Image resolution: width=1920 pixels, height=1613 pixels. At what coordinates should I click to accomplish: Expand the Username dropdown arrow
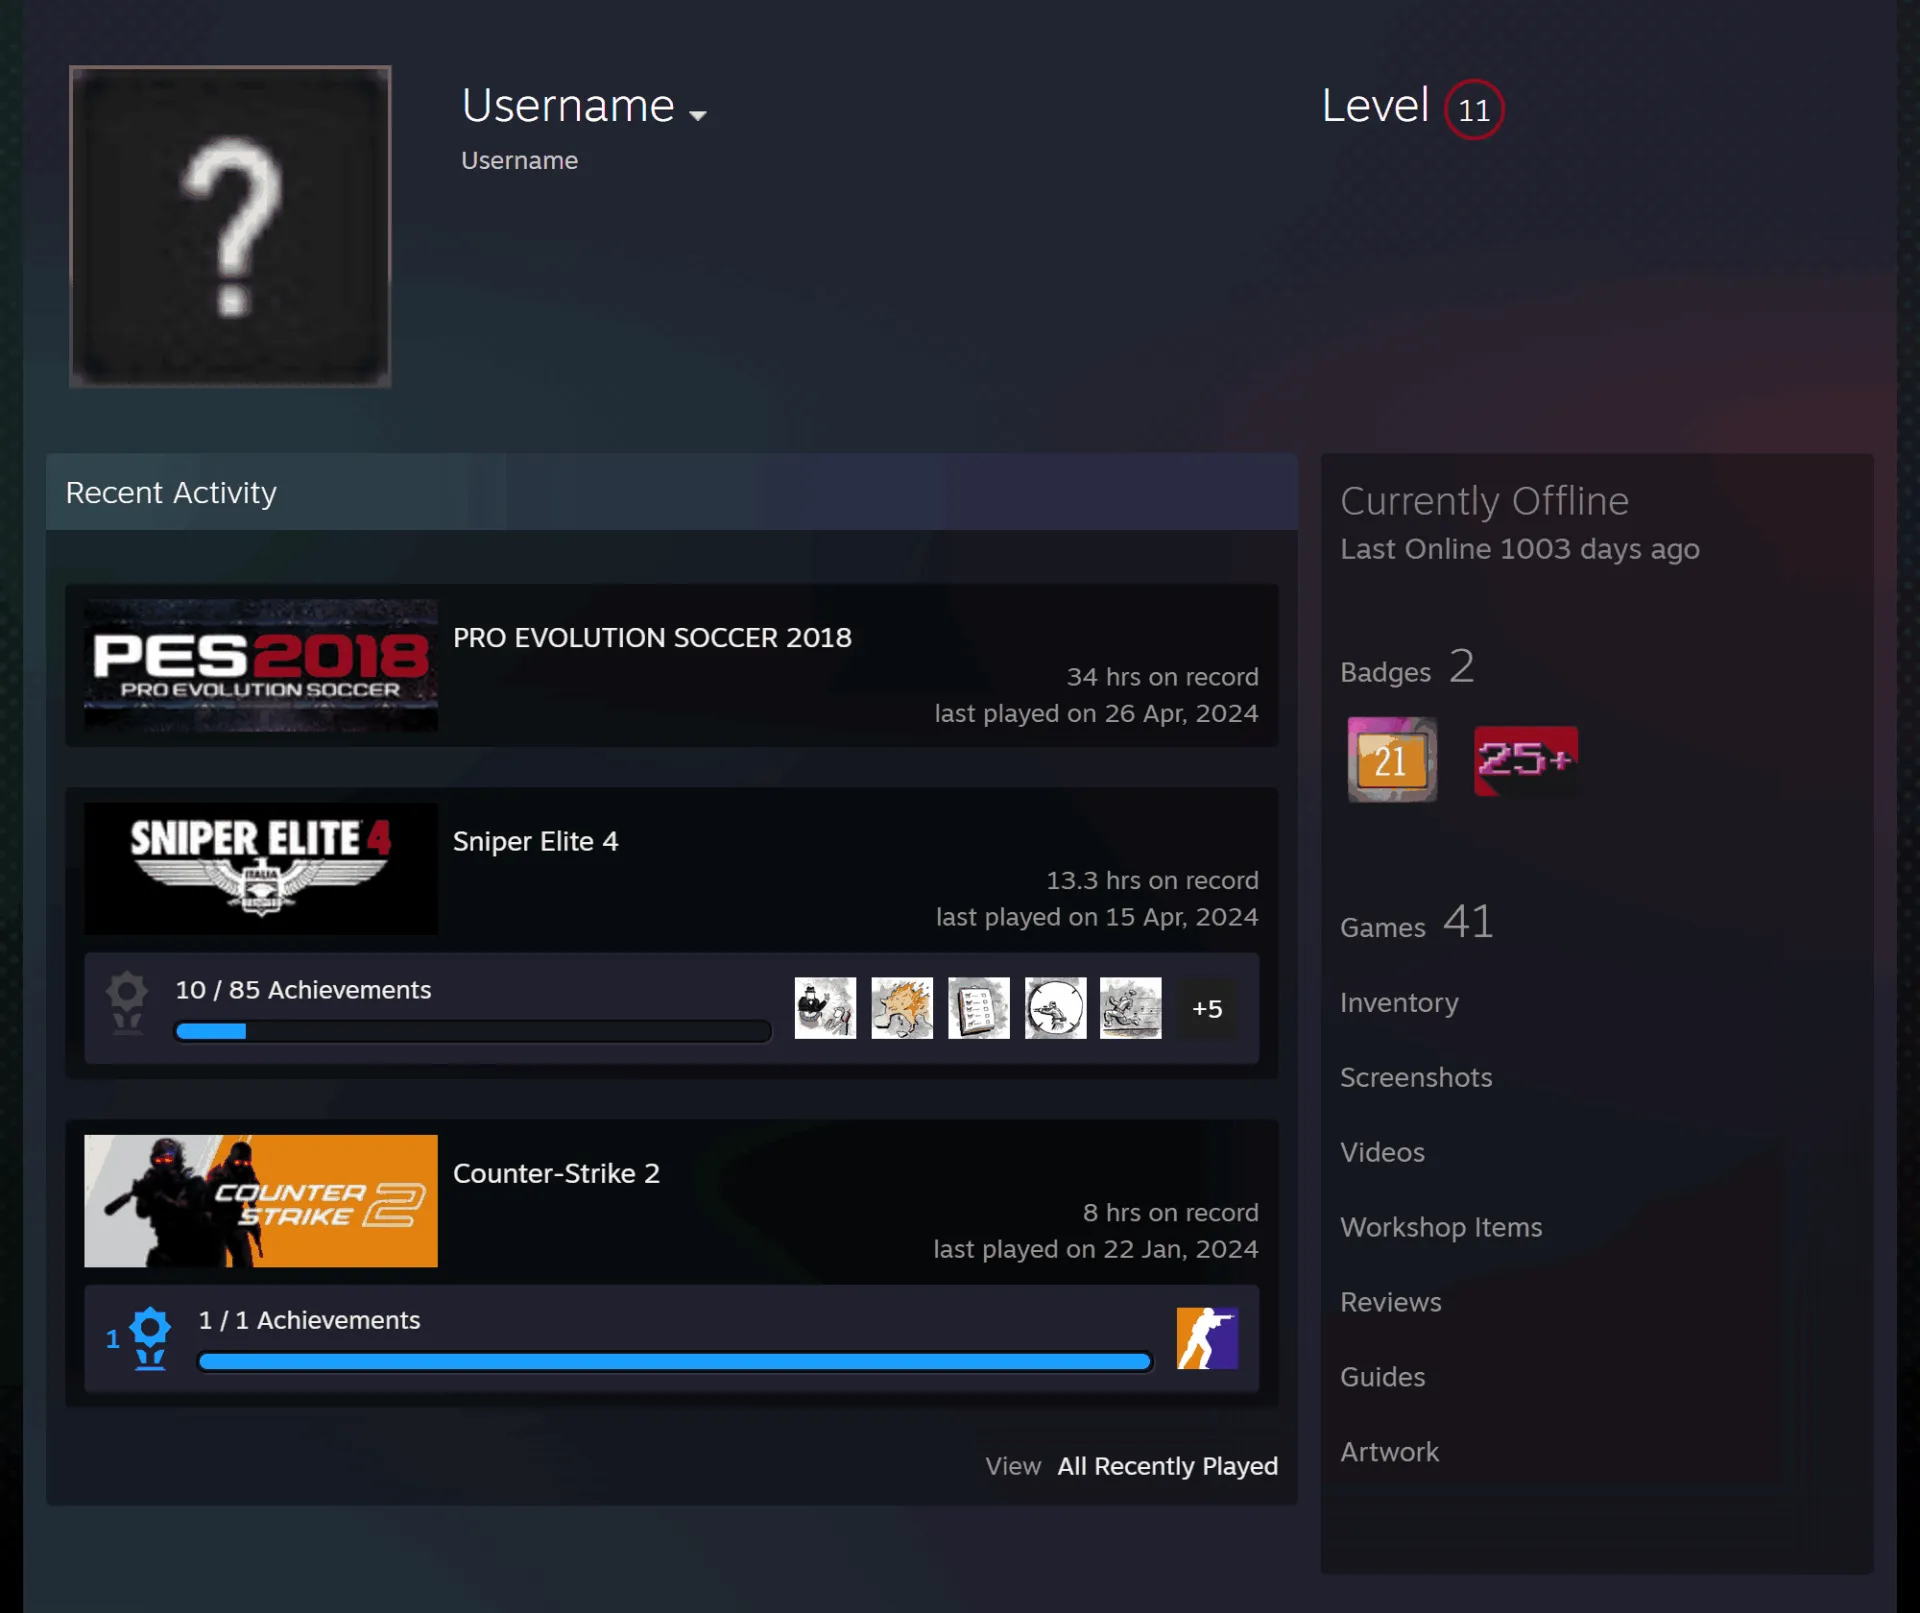pyautogui.click(x=698, y=116)
